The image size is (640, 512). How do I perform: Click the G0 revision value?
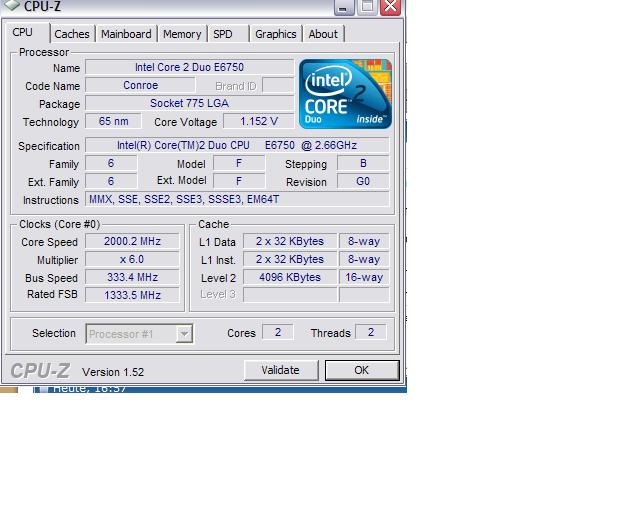tap(363, 181)
